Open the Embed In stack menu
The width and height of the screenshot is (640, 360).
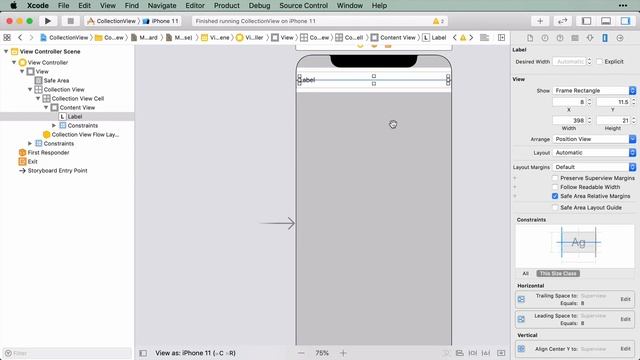pyautogui.click(x=501, y=353)
